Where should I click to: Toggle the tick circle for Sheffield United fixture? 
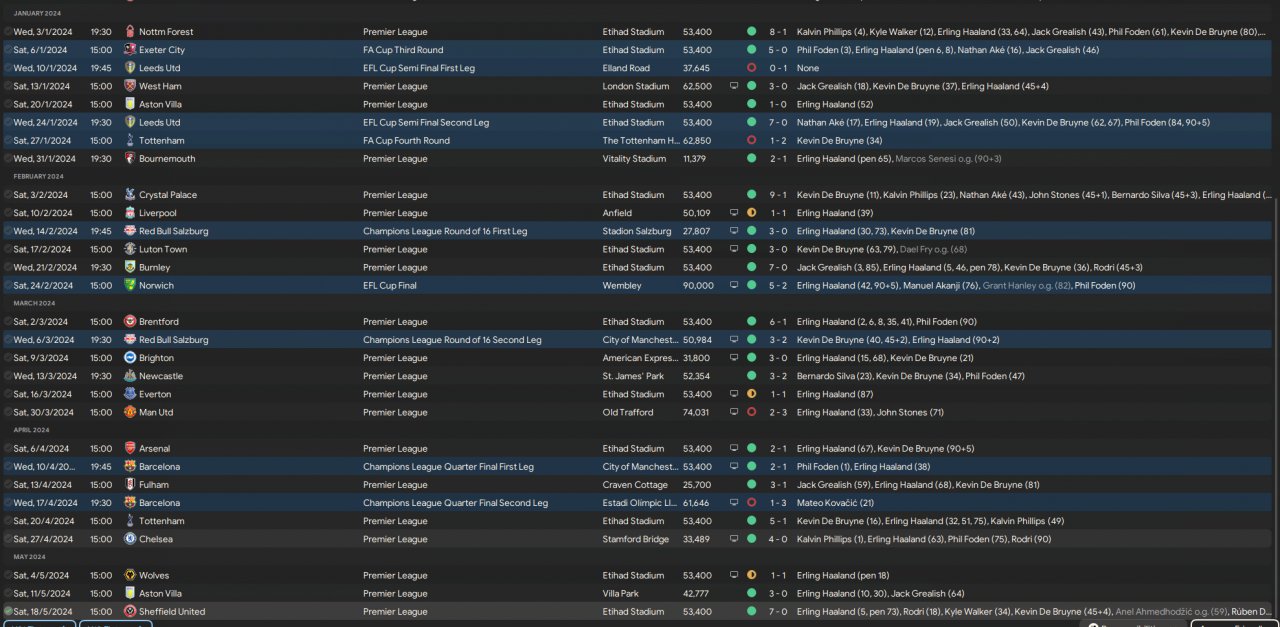coord(8,611)
